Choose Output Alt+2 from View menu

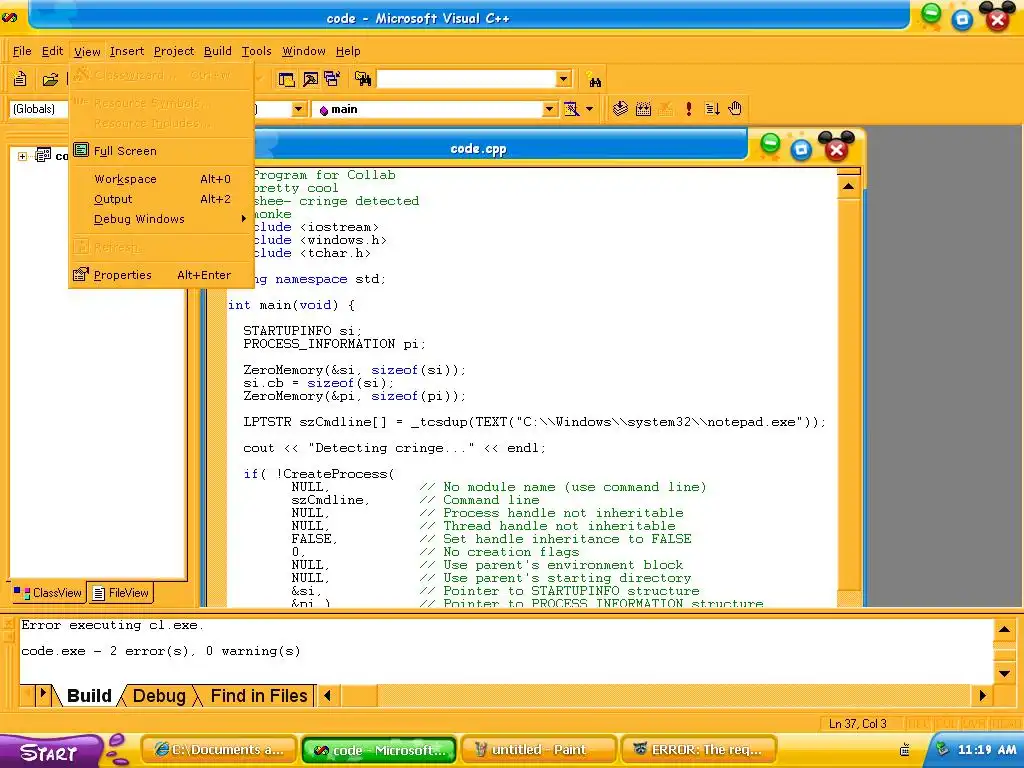pyautogui.click(x=161, y=199)
